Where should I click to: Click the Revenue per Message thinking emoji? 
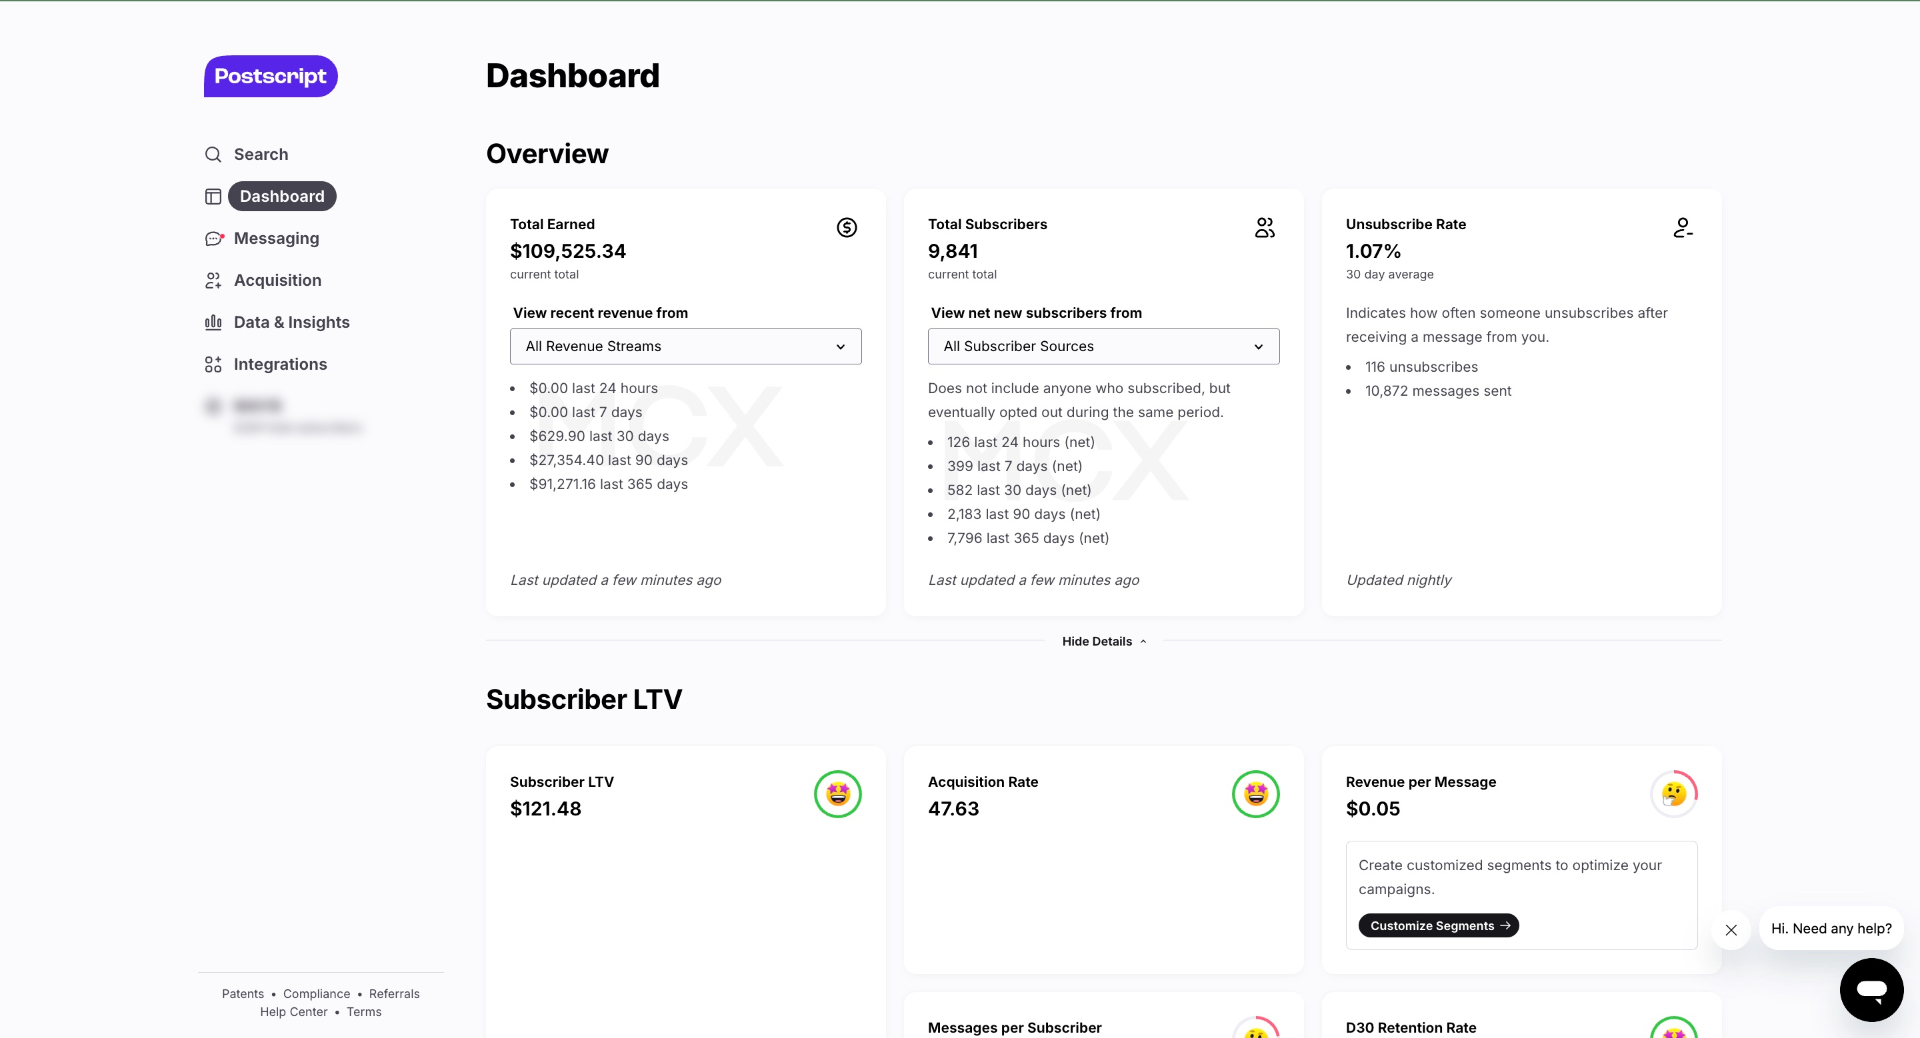(x=1674, y=794)
